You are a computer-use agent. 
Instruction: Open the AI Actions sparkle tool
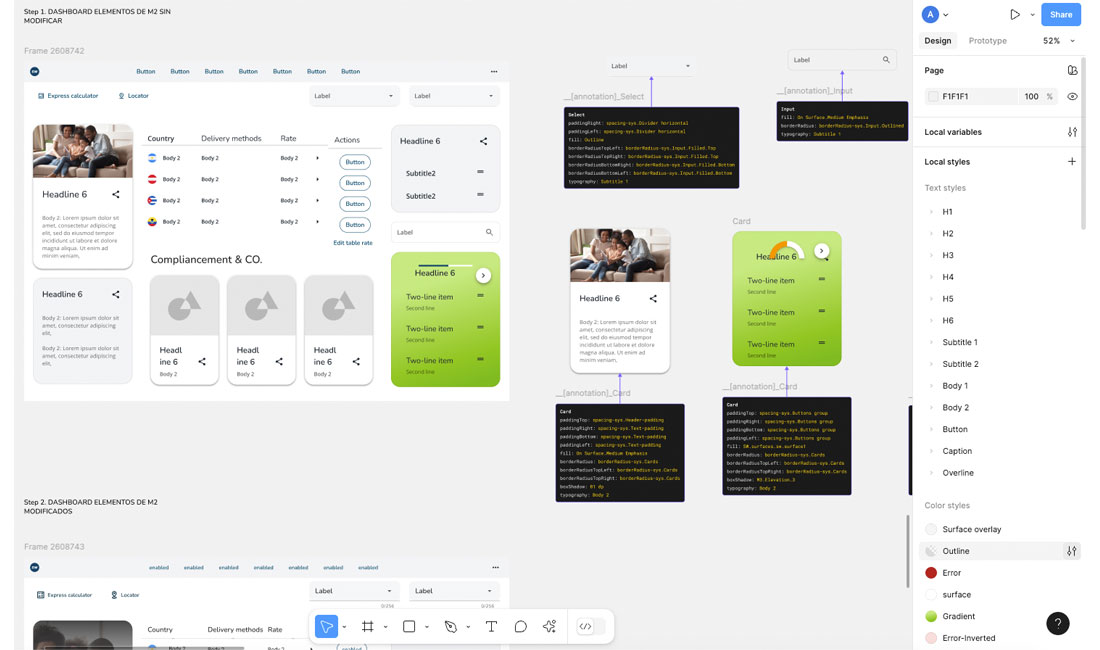549,627
